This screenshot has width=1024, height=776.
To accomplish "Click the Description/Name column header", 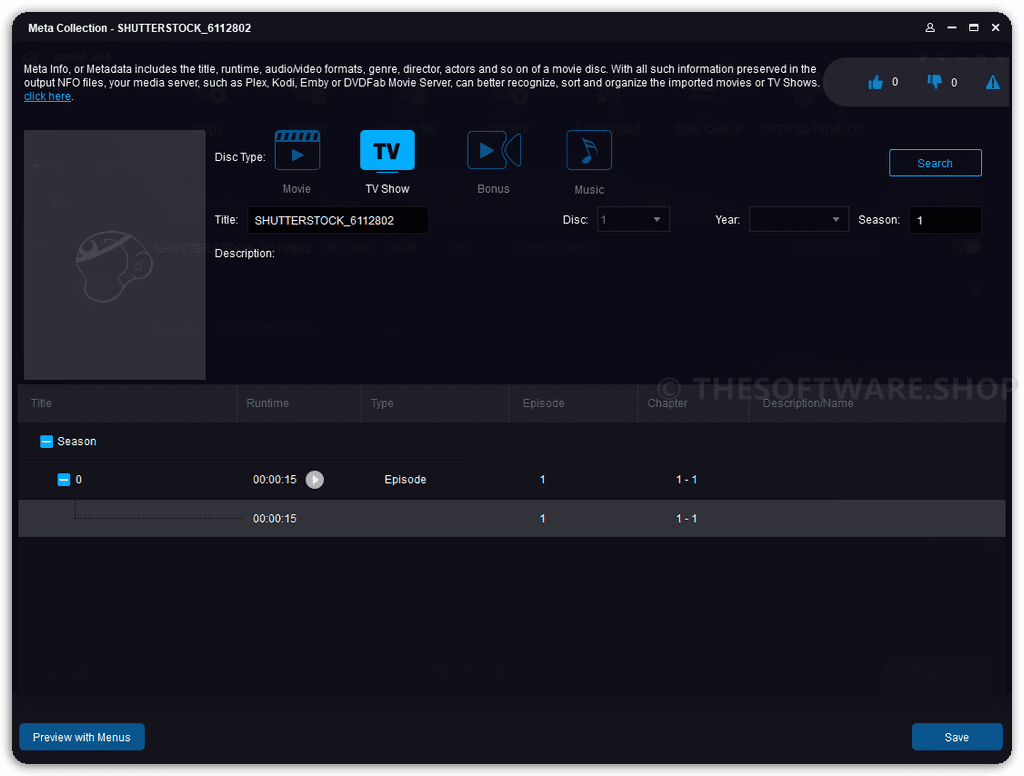I will click(x=877, y=403).
